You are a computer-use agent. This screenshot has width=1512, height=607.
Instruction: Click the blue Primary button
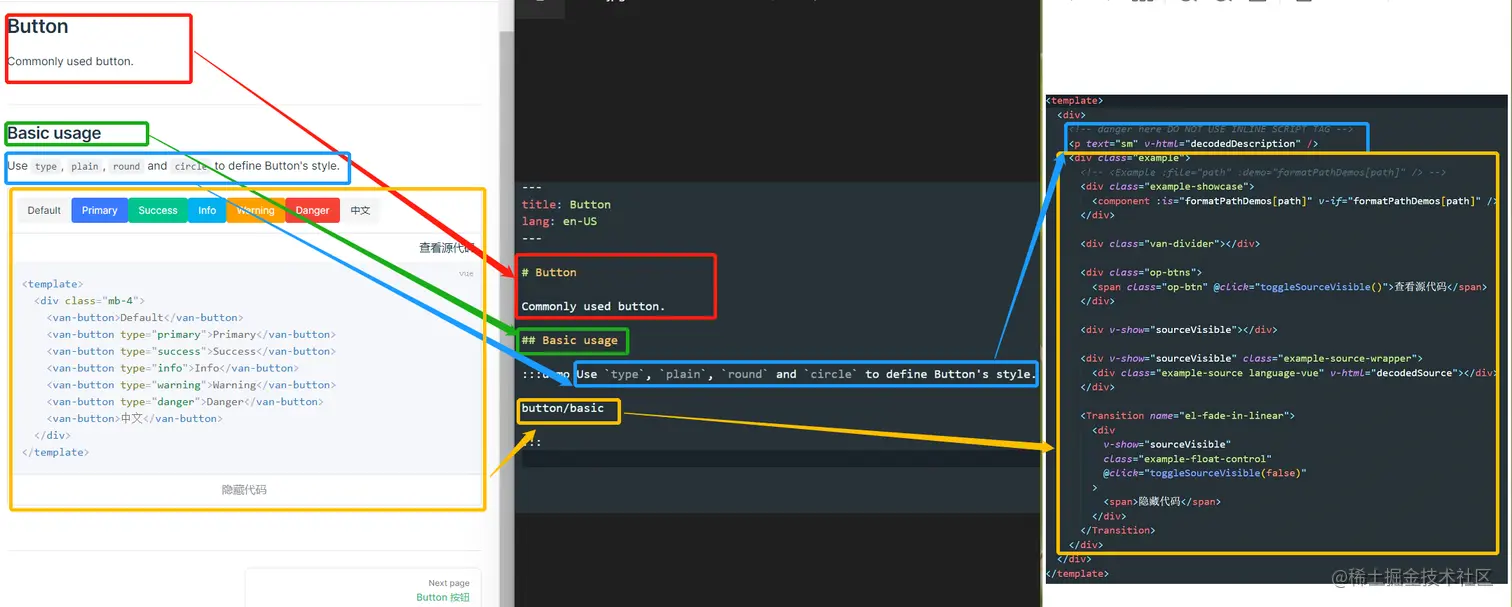(x=99, y=211)
